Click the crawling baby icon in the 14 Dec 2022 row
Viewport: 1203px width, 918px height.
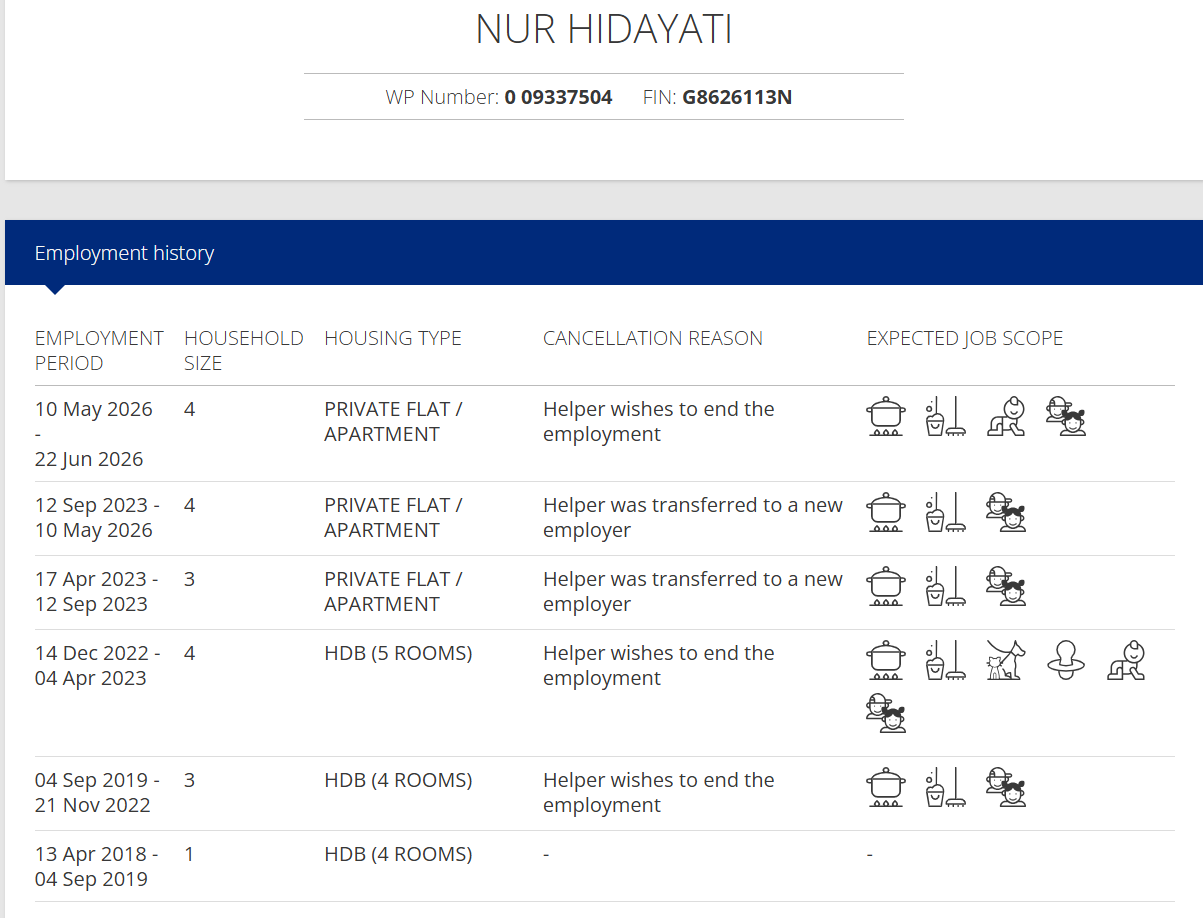click(x=1126, y=661)
